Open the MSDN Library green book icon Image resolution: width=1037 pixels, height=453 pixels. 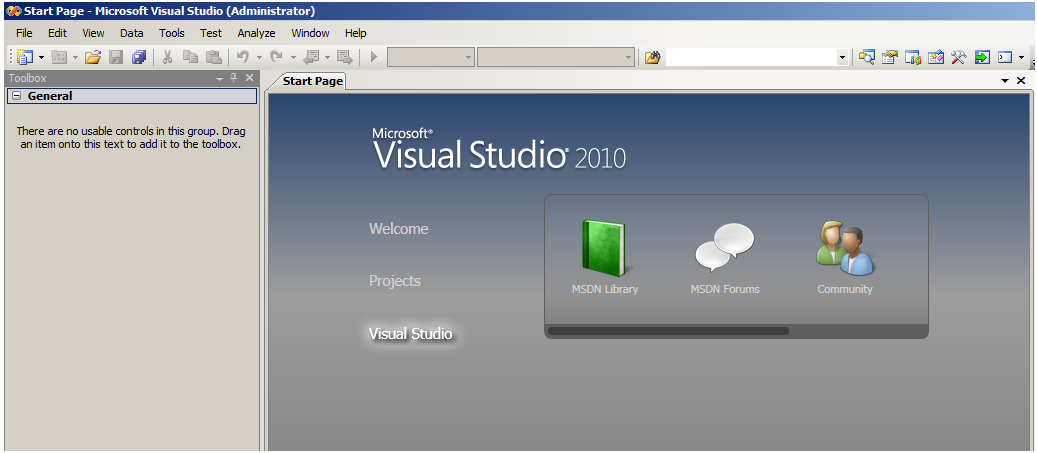click(604, 248)
